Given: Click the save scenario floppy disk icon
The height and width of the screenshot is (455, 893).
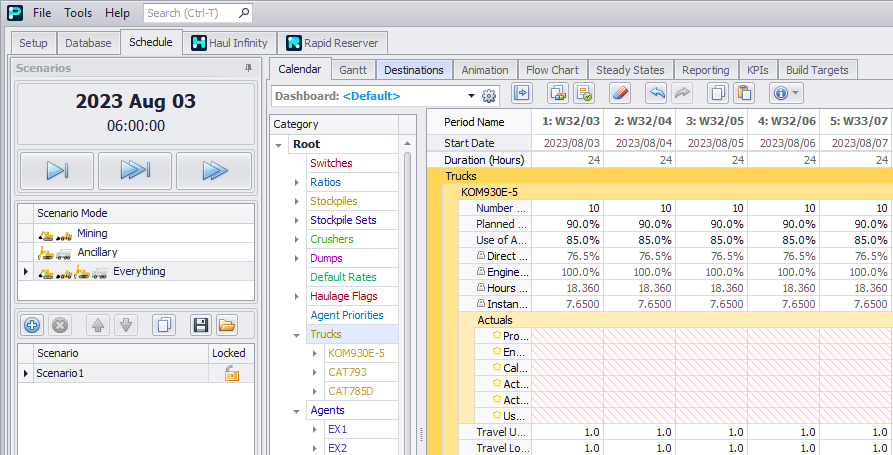Looking at the screenshot, I should tap(200, 325).
